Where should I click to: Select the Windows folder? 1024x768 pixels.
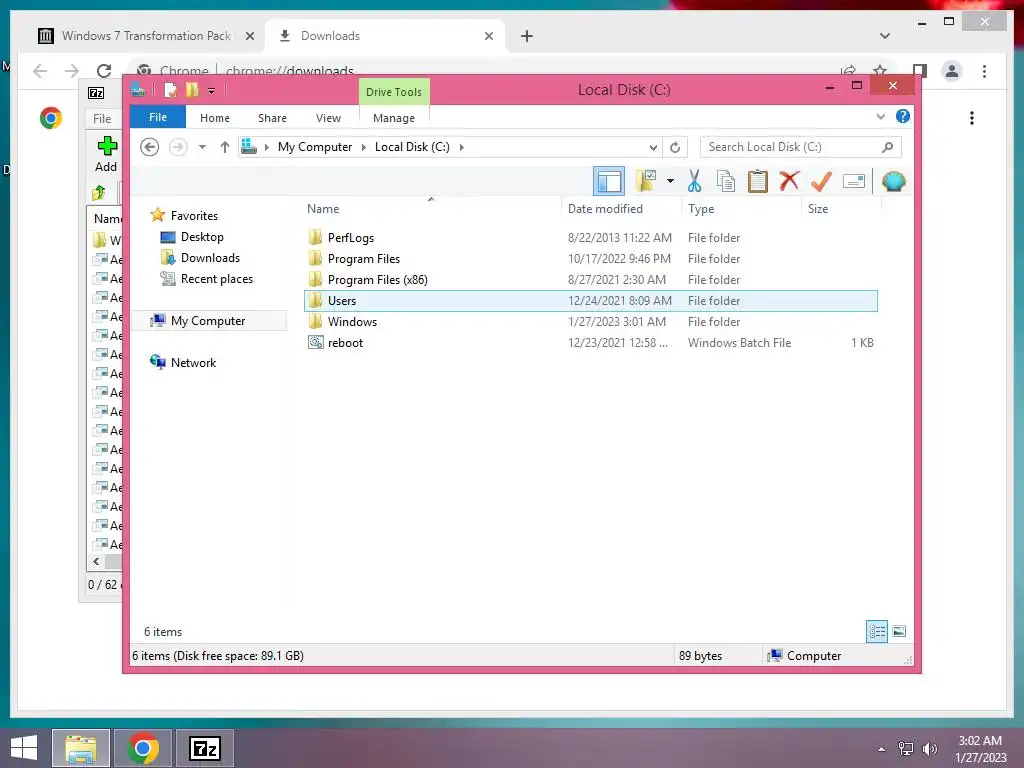pos(352,322)
